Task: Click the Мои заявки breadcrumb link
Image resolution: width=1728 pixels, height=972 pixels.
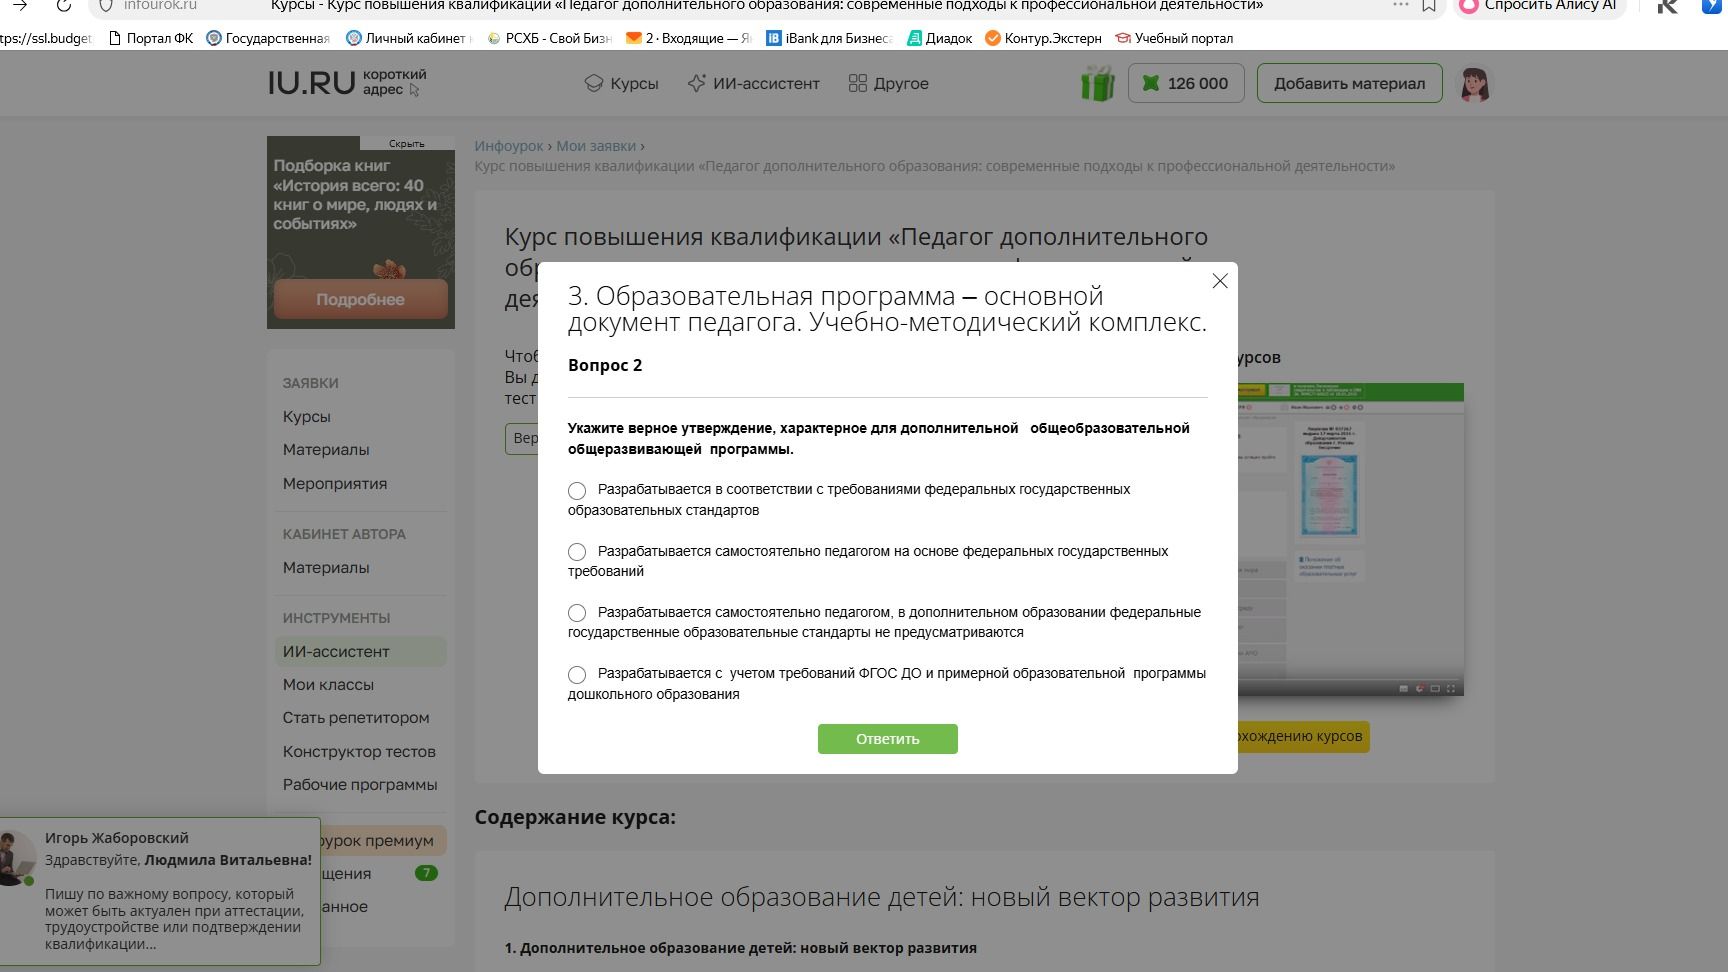Action: click(x=596, y=146)
